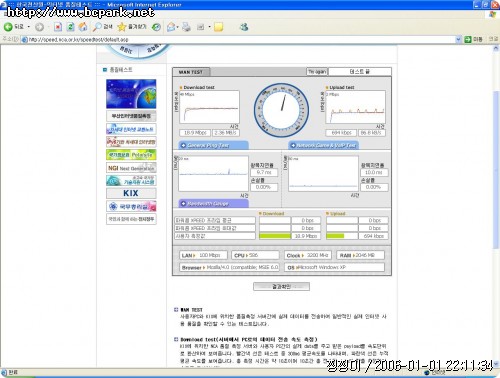The width and height of the screenshot is (500, 378).
Task: Click the vertical page scrollbar thumb
Action: [496, 169]
